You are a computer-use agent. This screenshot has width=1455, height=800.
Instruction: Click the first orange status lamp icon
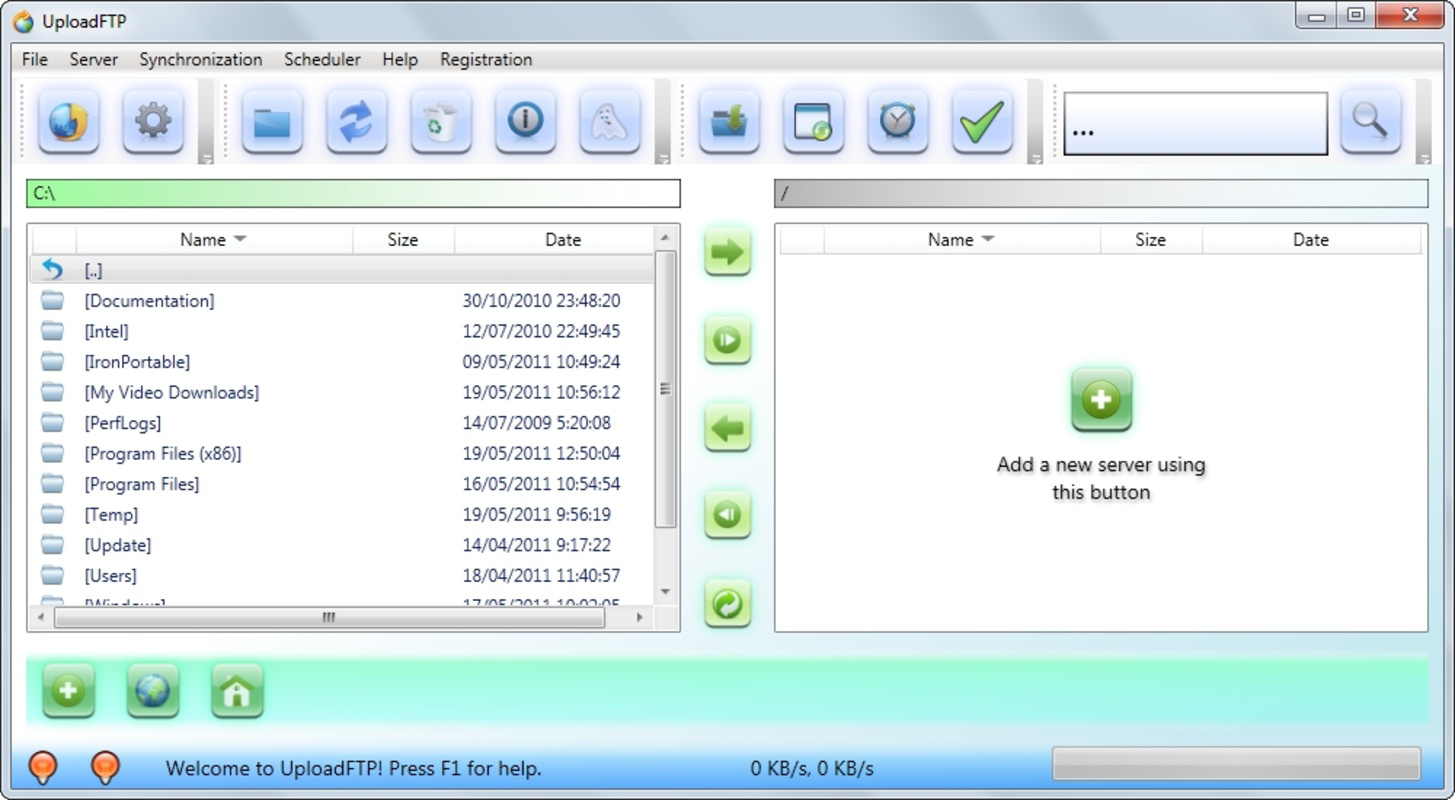coord(42,767)
